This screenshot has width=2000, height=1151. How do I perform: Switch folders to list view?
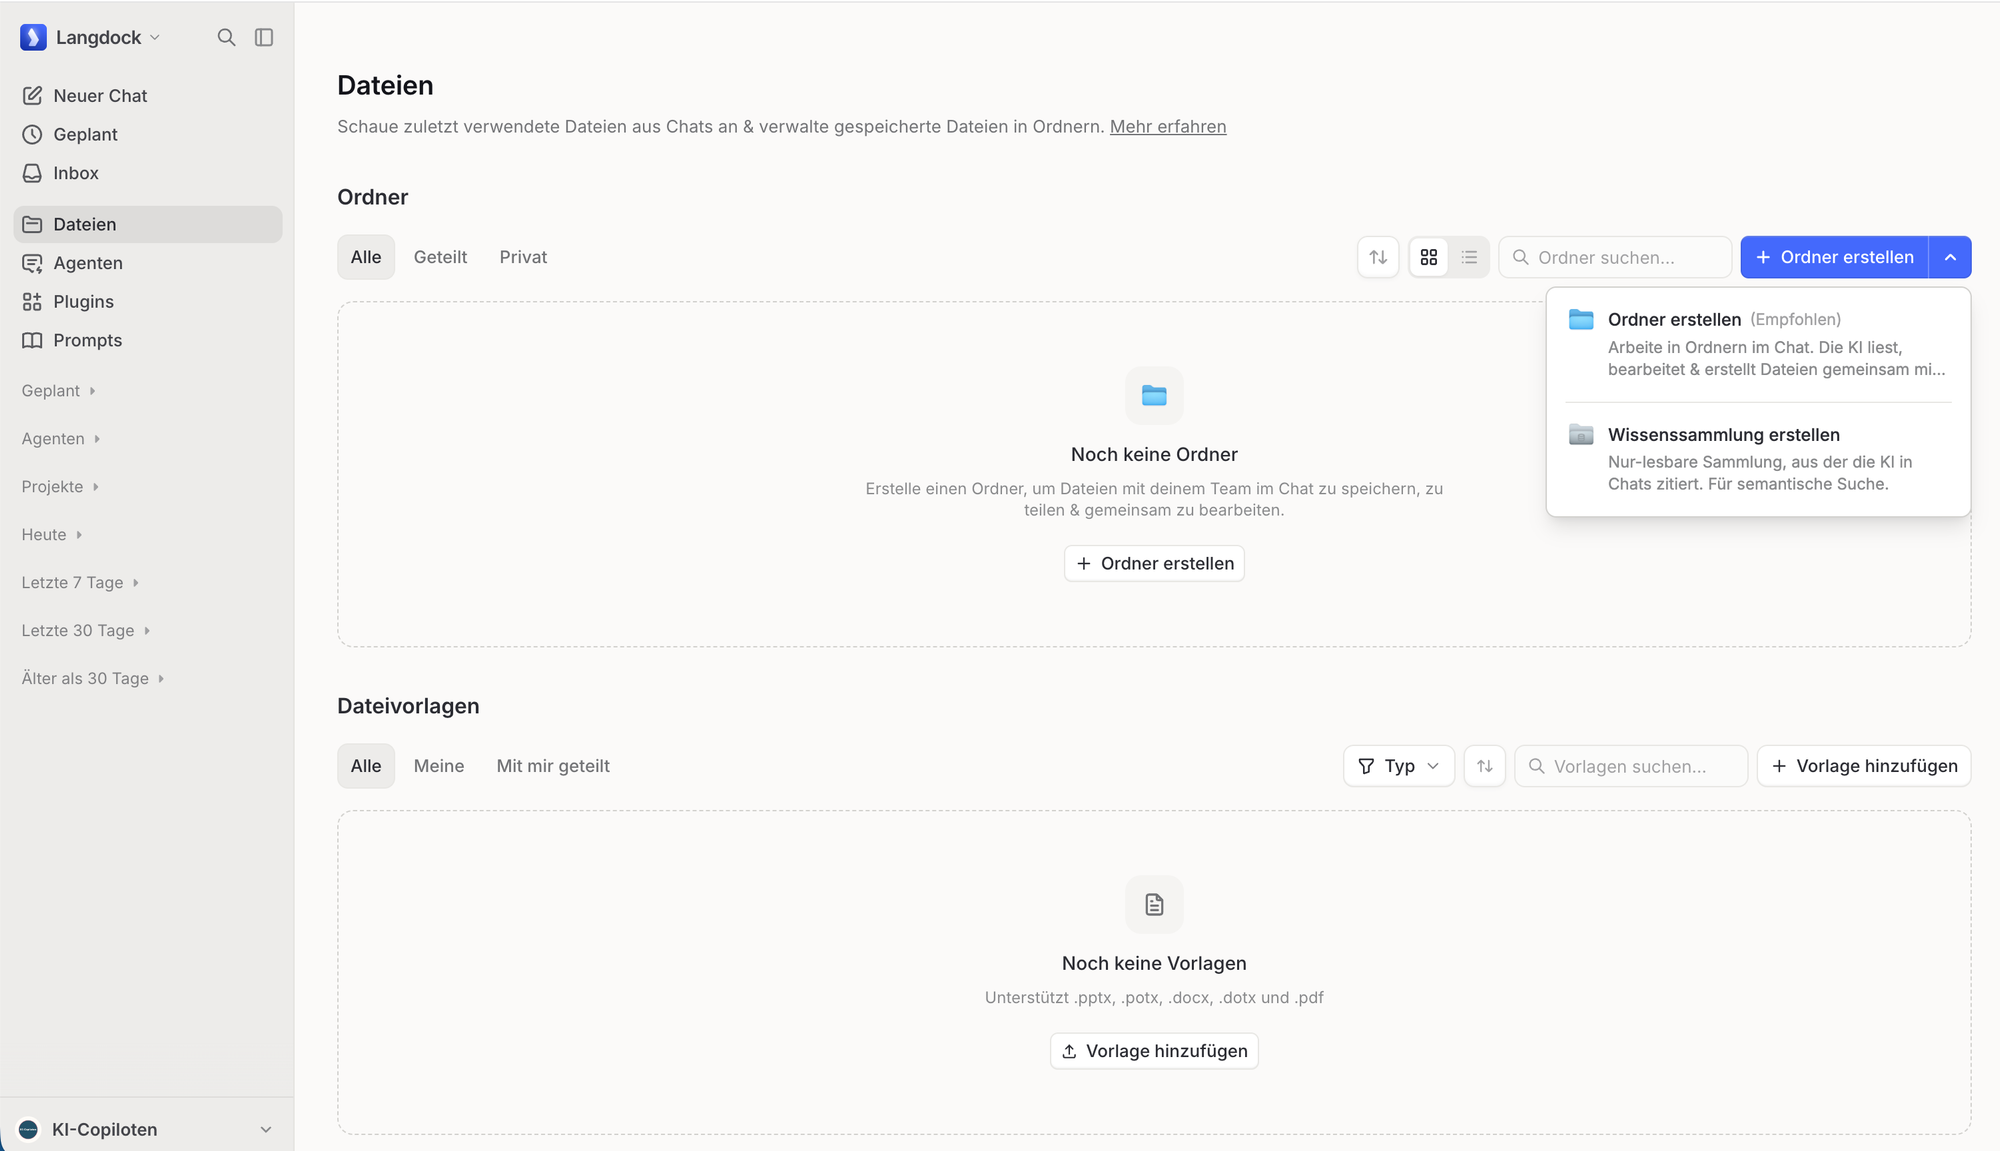(x=1469, y=257)
